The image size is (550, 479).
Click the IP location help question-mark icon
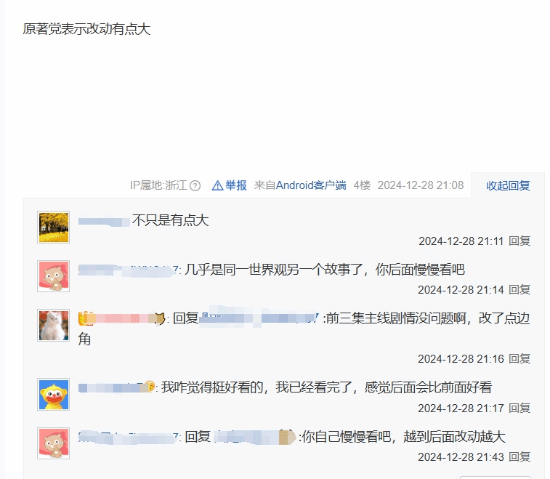pos(195,185)
